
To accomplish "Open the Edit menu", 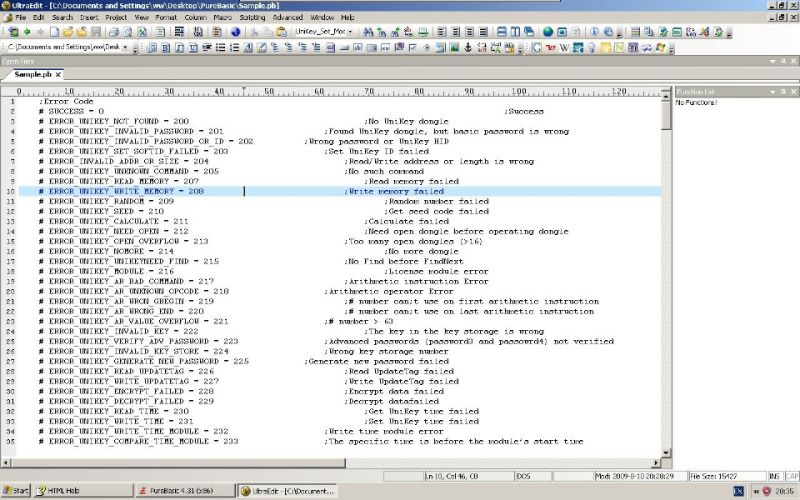I will point(39,17).
